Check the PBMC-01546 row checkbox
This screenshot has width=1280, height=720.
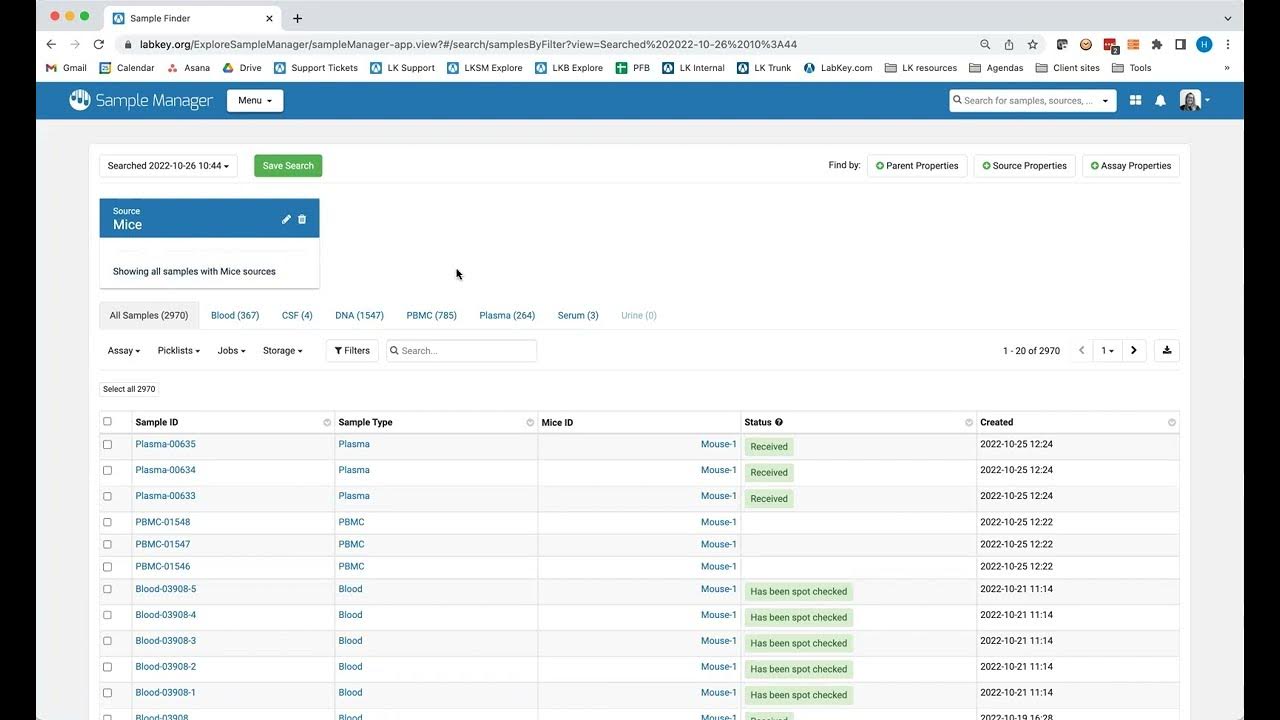coord(108,566)
